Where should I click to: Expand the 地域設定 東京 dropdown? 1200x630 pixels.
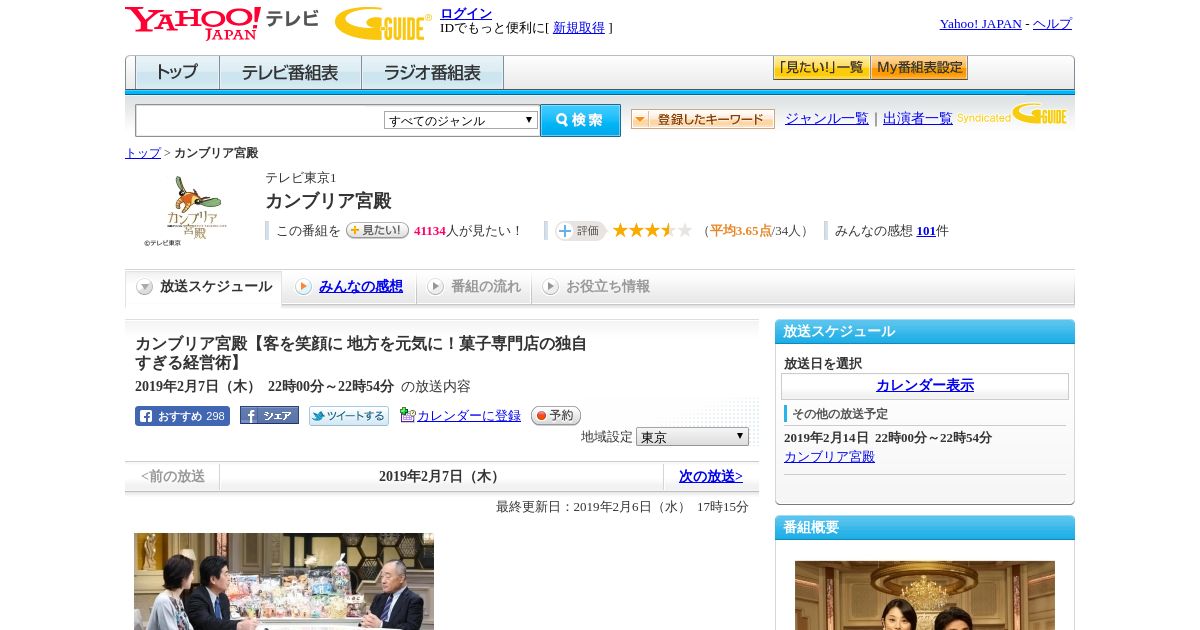(692, 437)
